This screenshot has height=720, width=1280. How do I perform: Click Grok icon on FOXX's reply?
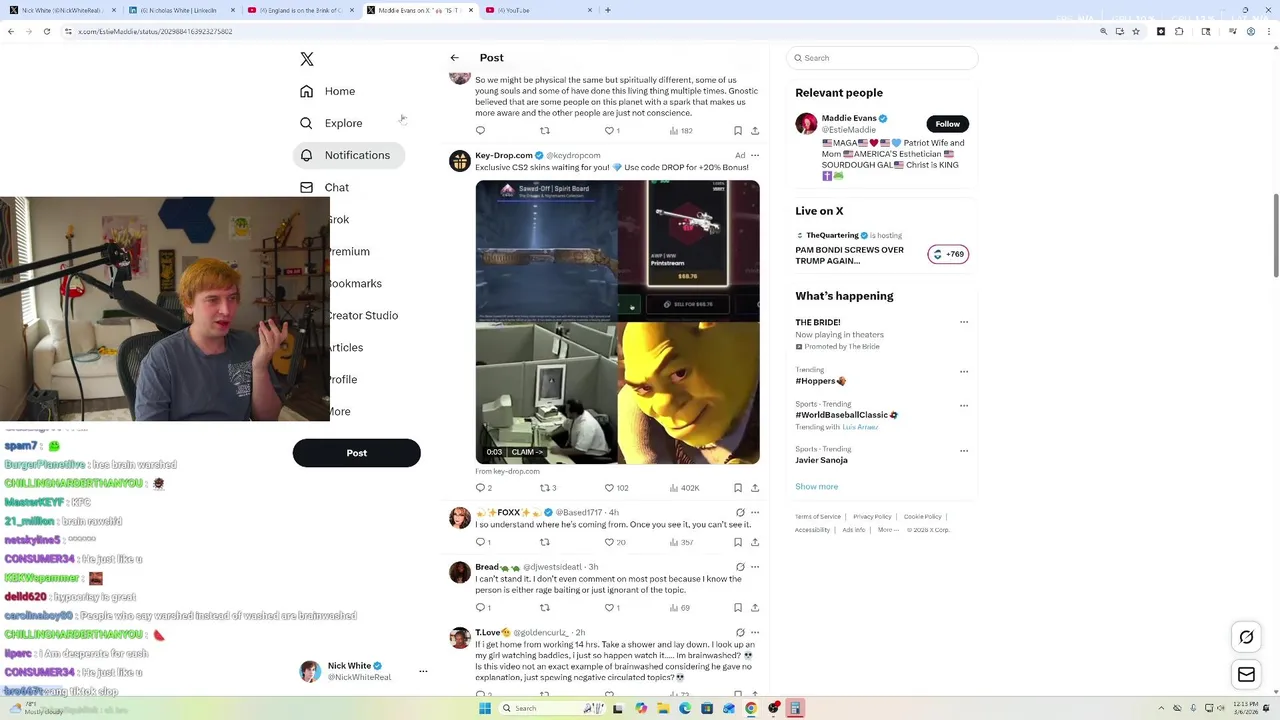740,512
